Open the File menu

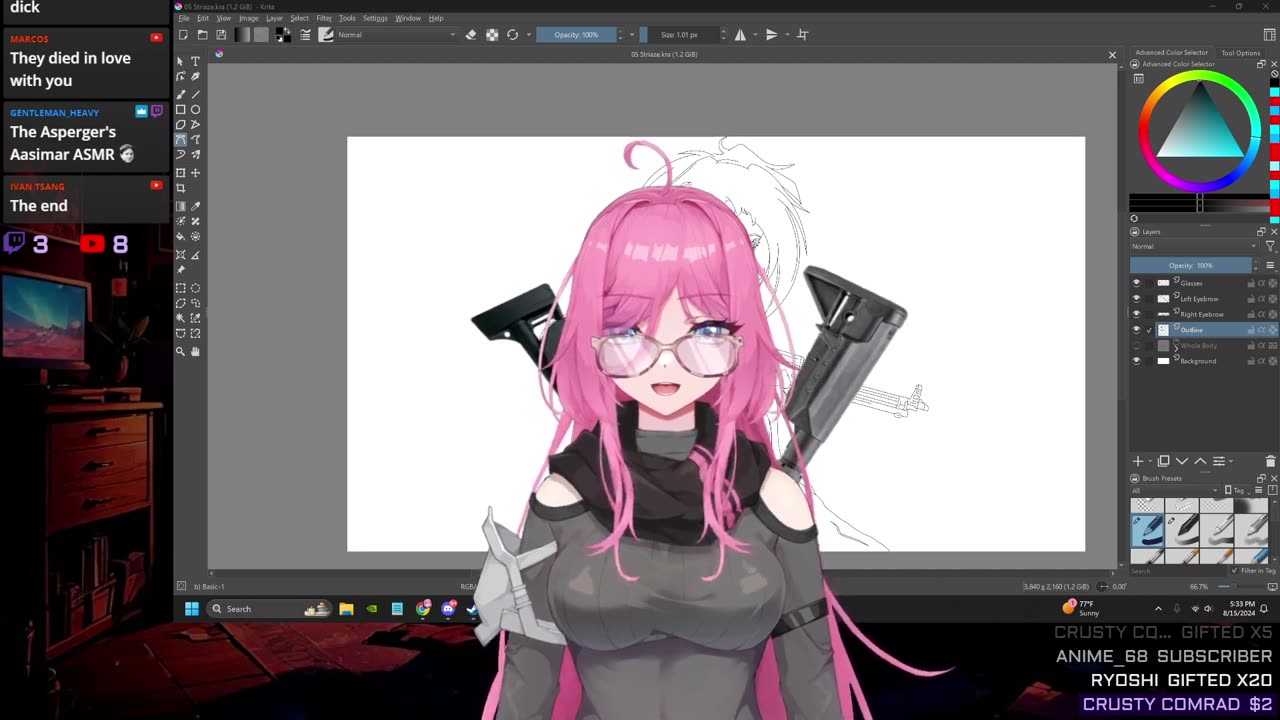pos(184,18)
